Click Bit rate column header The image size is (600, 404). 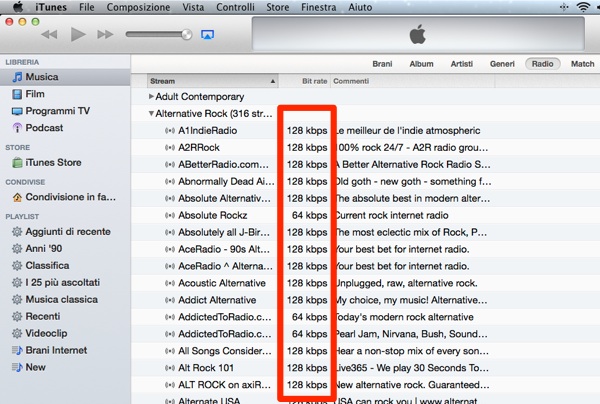click(305, 81)
